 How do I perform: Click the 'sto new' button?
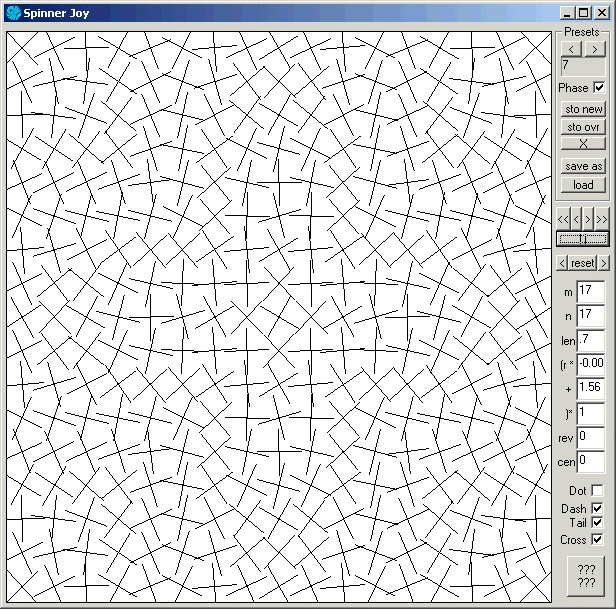pos(583,109)
